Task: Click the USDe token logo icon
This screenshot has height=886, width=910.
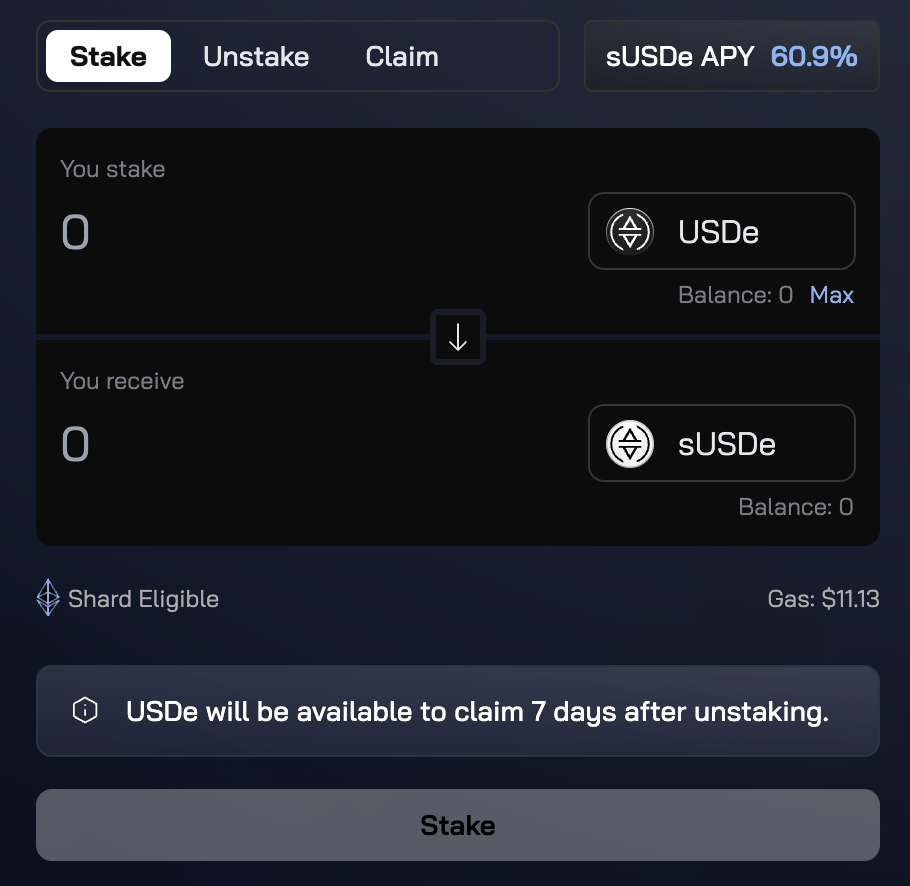Action: (630, 231)
